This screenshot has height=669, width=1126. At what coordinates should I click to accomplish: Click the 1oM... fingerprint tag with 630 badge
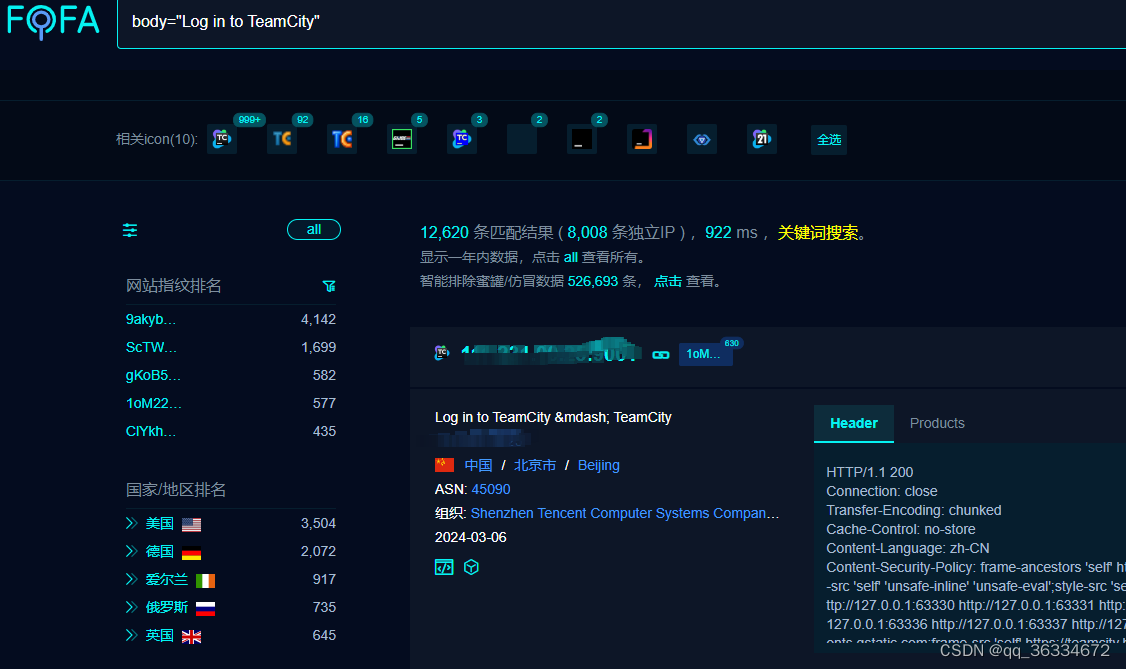pyautogui.click(x=706, y=353)
